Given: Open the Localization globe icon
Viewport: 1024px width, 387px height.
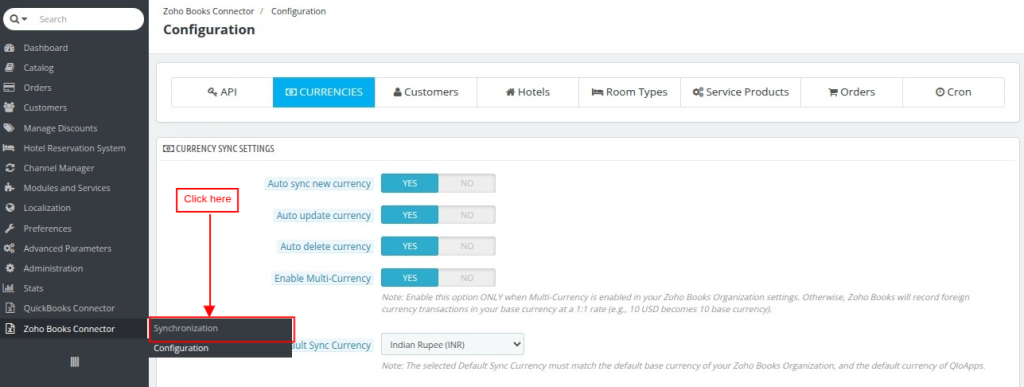Looking at the screenshot, I should (x=9, y=208).
